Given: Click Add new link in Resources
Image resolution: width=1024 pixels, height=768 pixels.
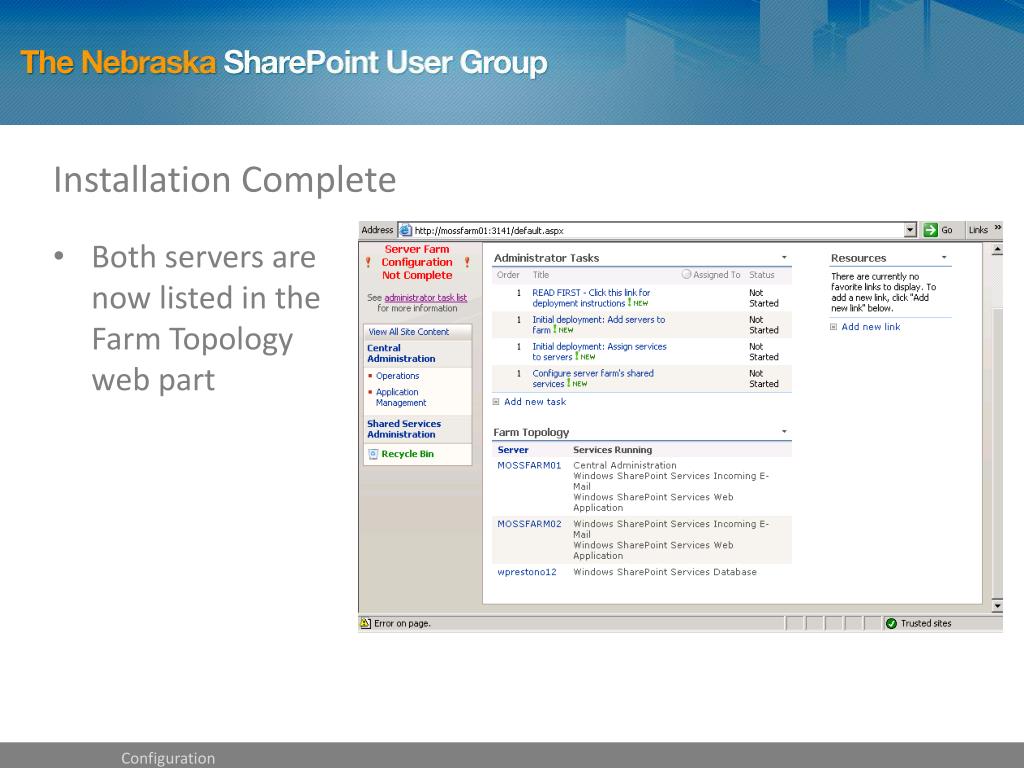Looking at the screenshot, I should click(871, 327).
